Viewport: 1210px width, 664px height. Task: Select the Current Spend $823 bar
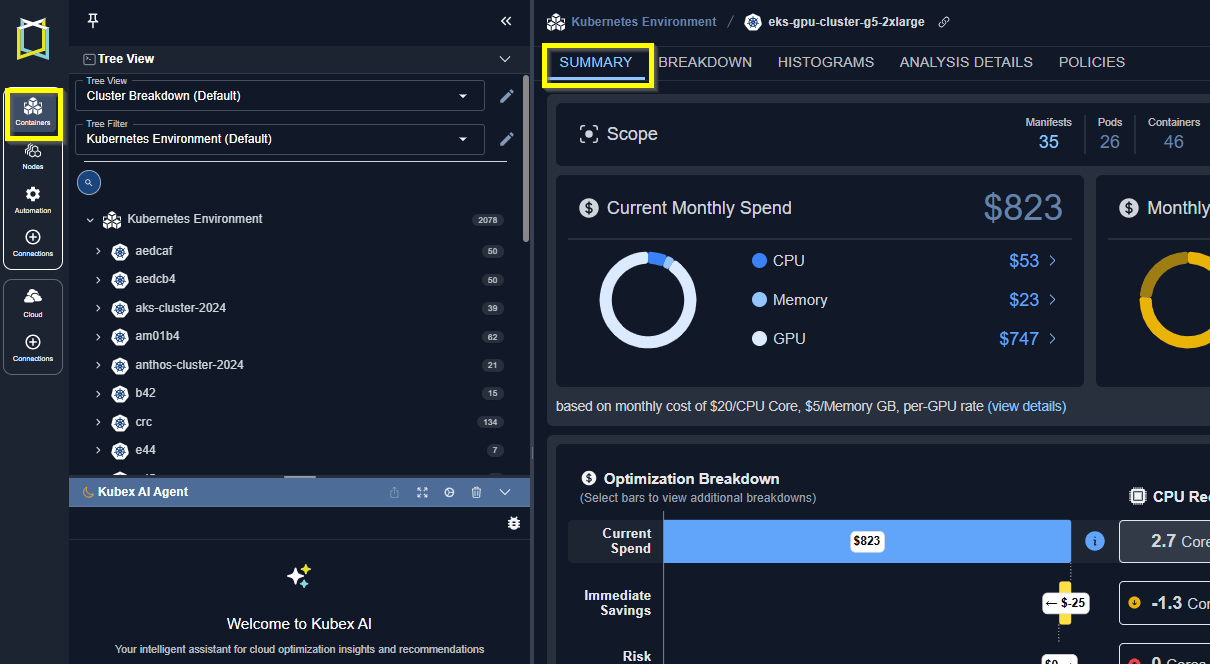(x=867, y=541)
